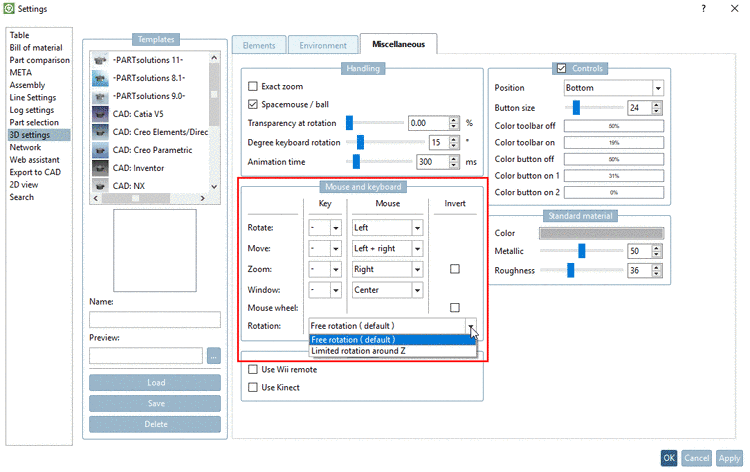
Task: Select the PARTsolutions 9.0 template icon
Action: tap(100, 96)
